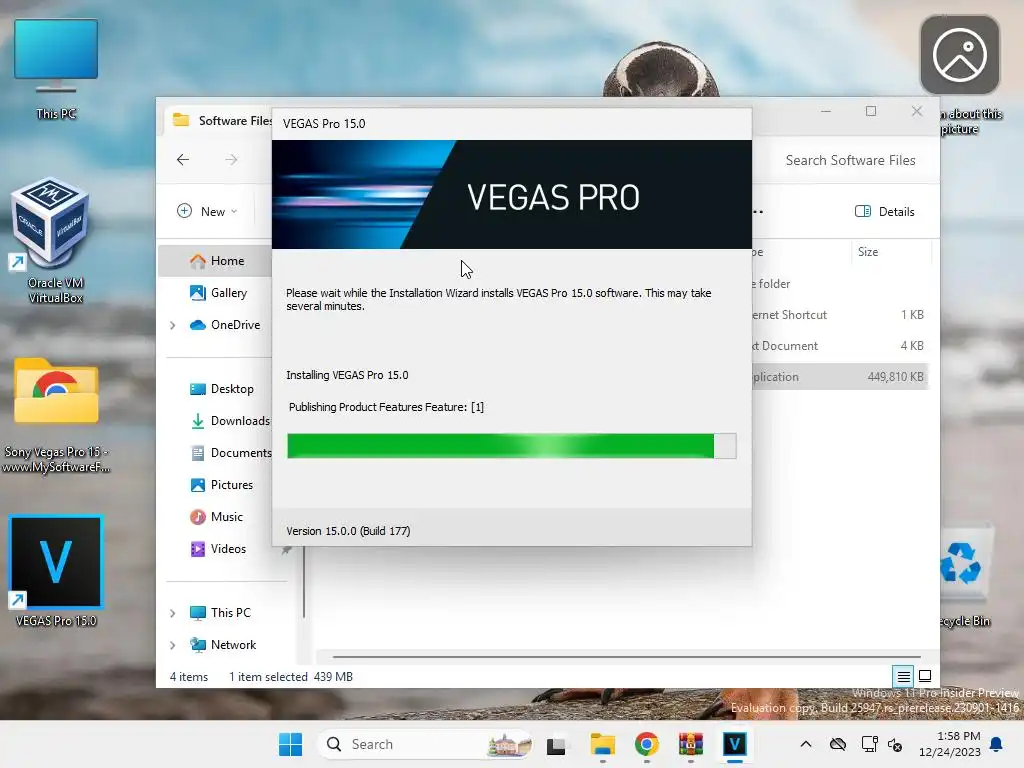Image resolution: width=1024 pixels, height=768 pixels.
Task: Open the Recycle Bin desktop icon
Action: 964,575
